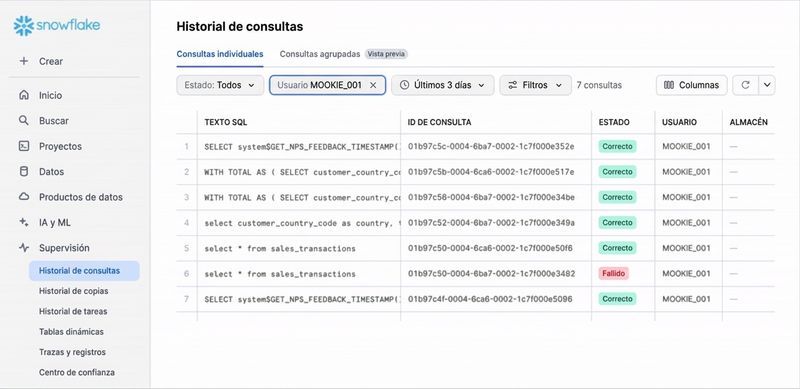Open the Columnas column chooser
Viewport: 800px width, 389px height.
coord(691,85)
